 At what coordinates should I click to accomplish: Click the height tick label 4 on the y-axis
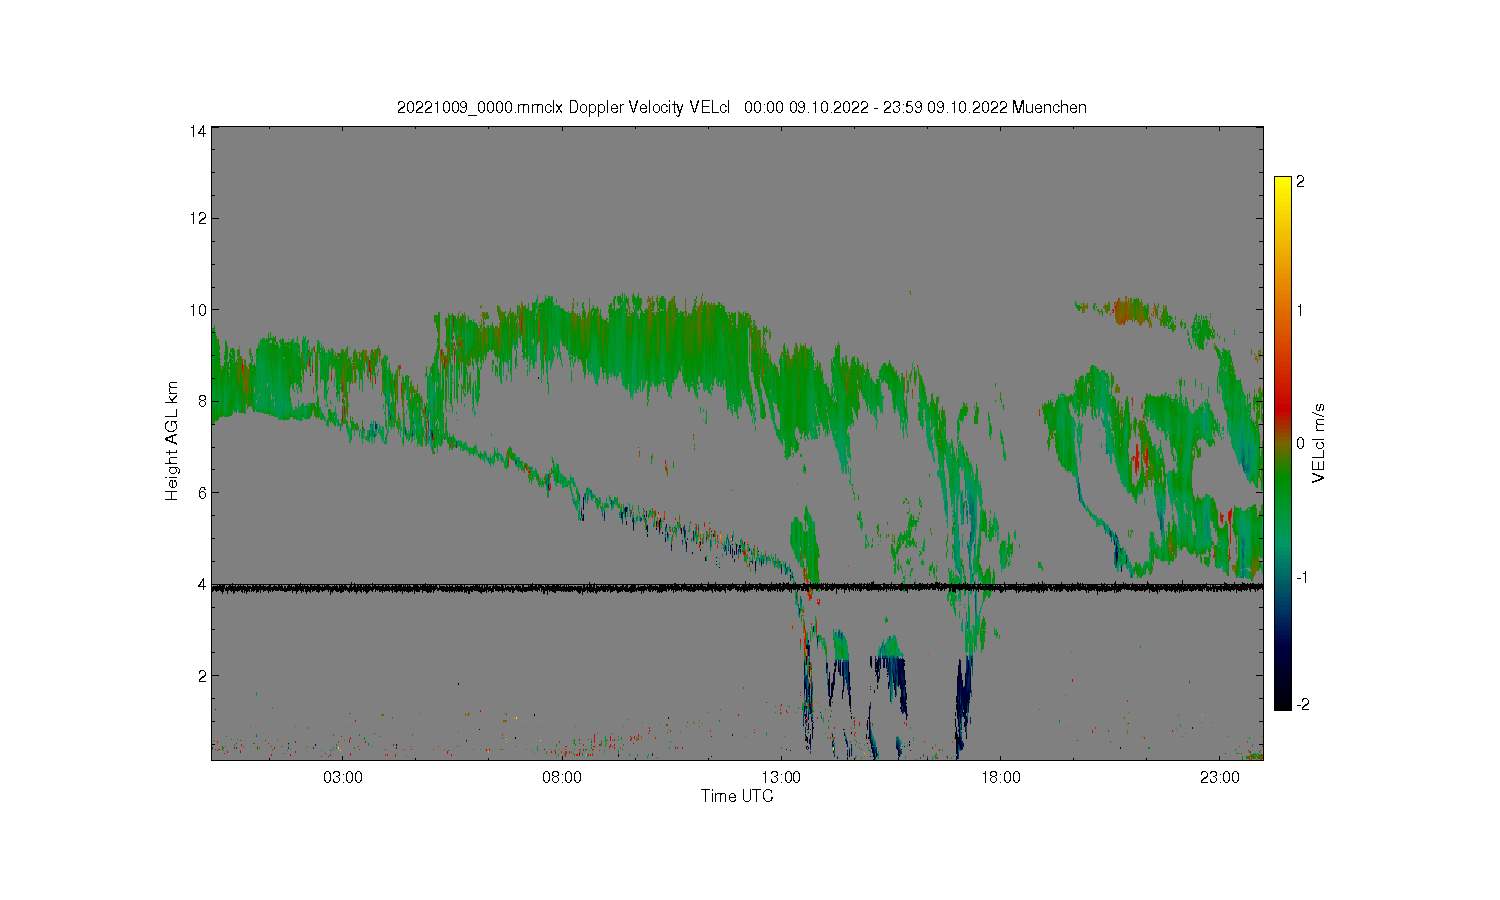pos(202,584)
